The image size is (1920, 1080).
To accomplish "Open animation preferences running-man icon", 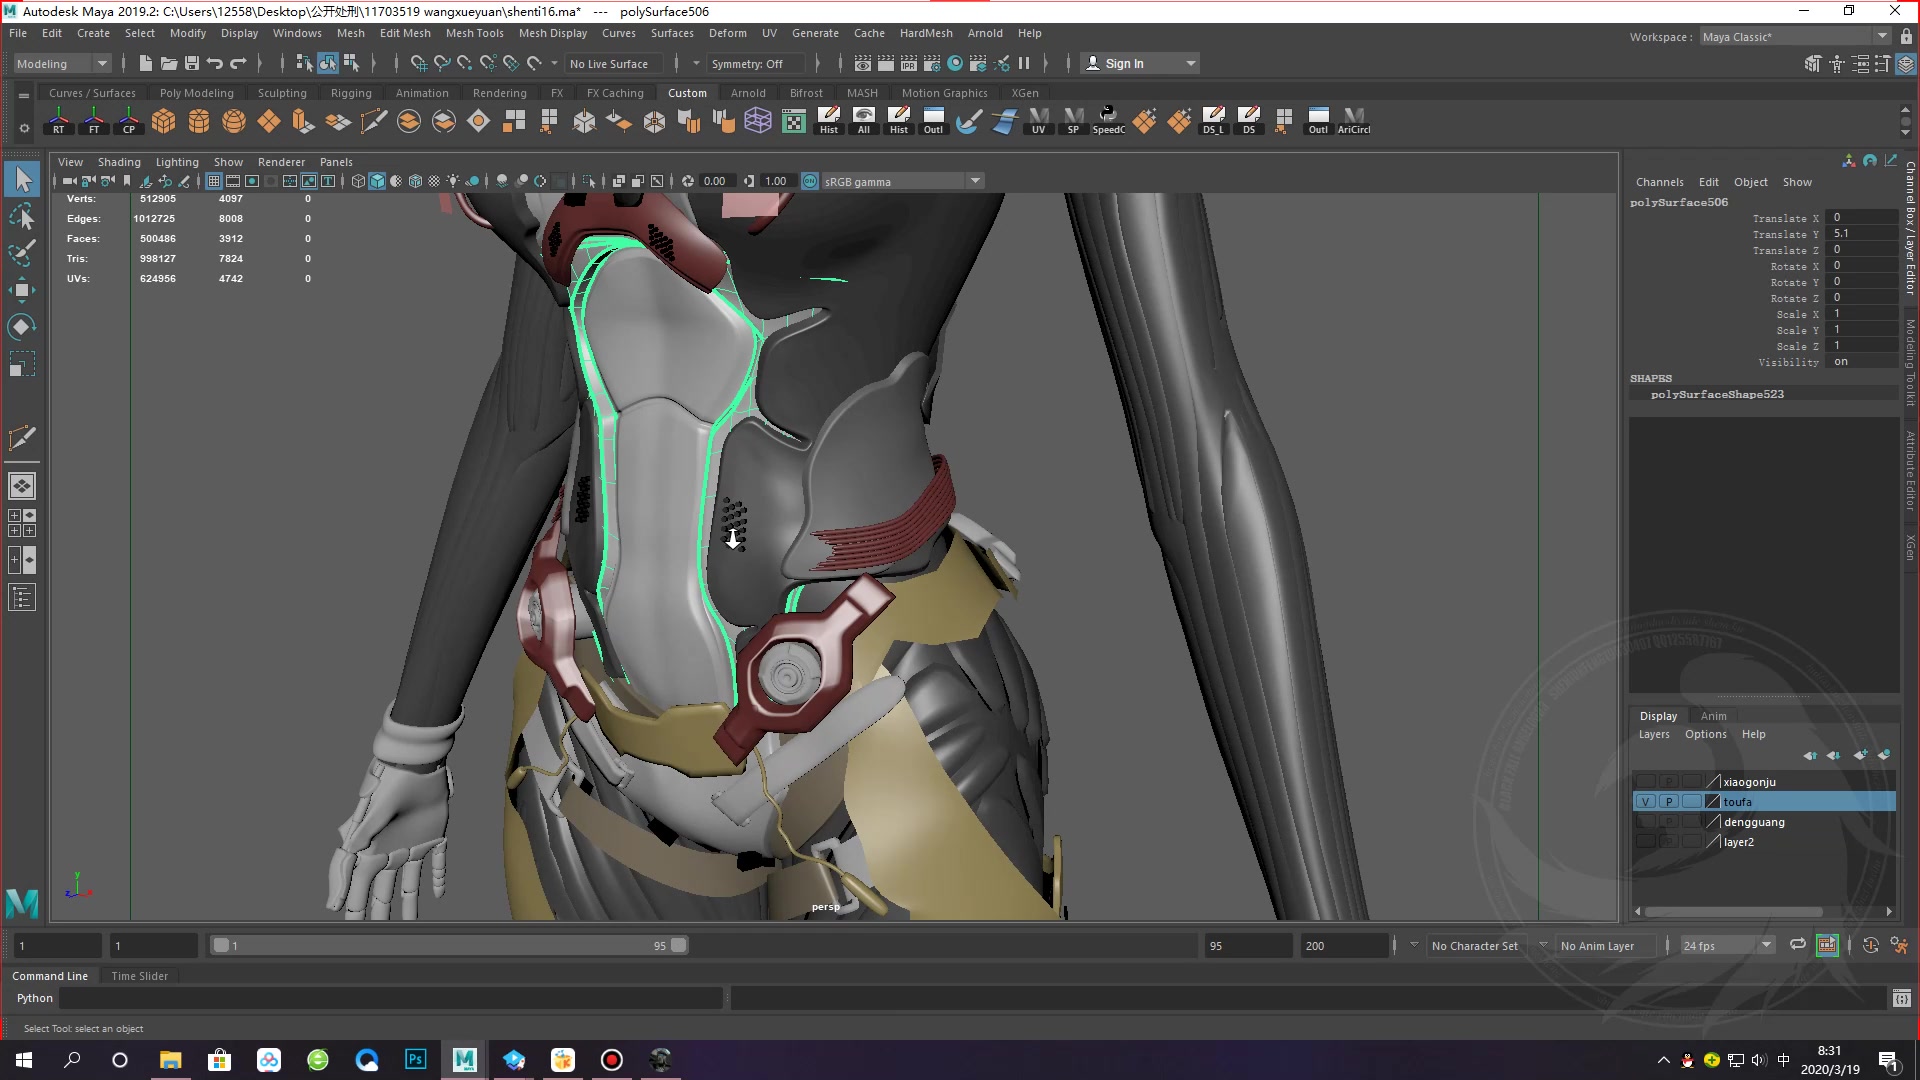I will pos(1899,945).
